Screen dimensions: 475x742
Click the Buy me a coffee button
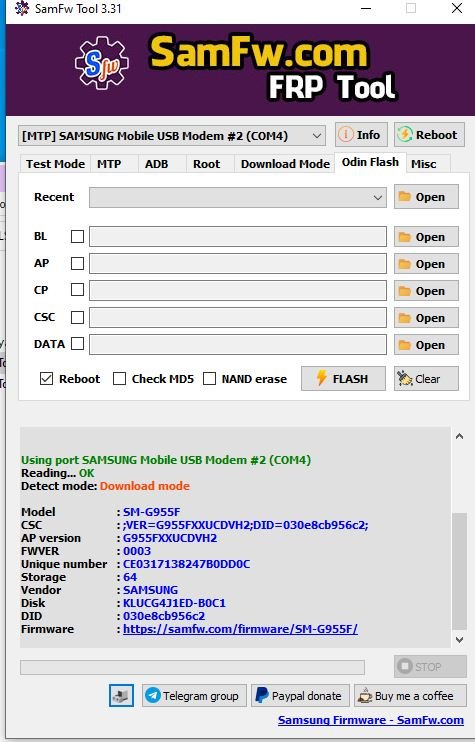410,696
